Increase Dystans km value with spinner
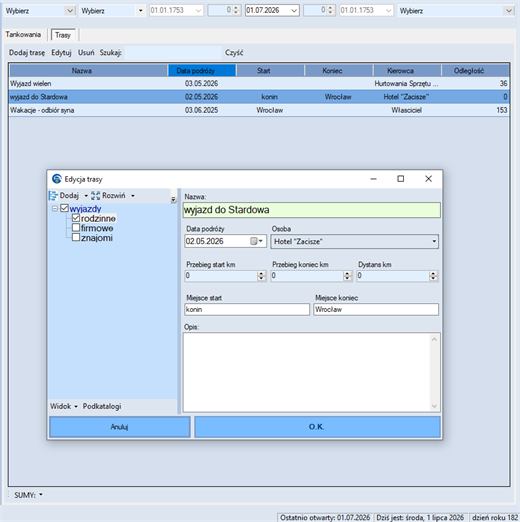The height and width of the screenshot is (522, 520). tap(433, 273)
